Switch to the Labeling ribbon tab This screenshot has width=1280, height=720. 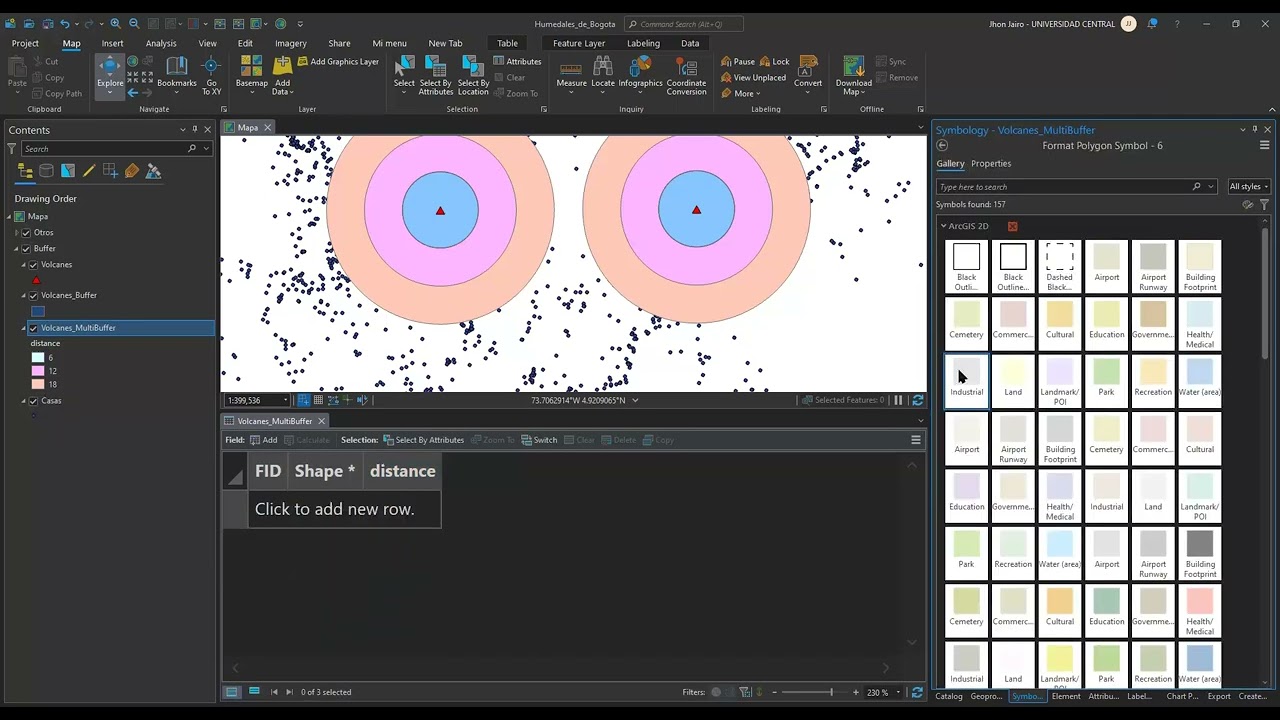point(643,43)
